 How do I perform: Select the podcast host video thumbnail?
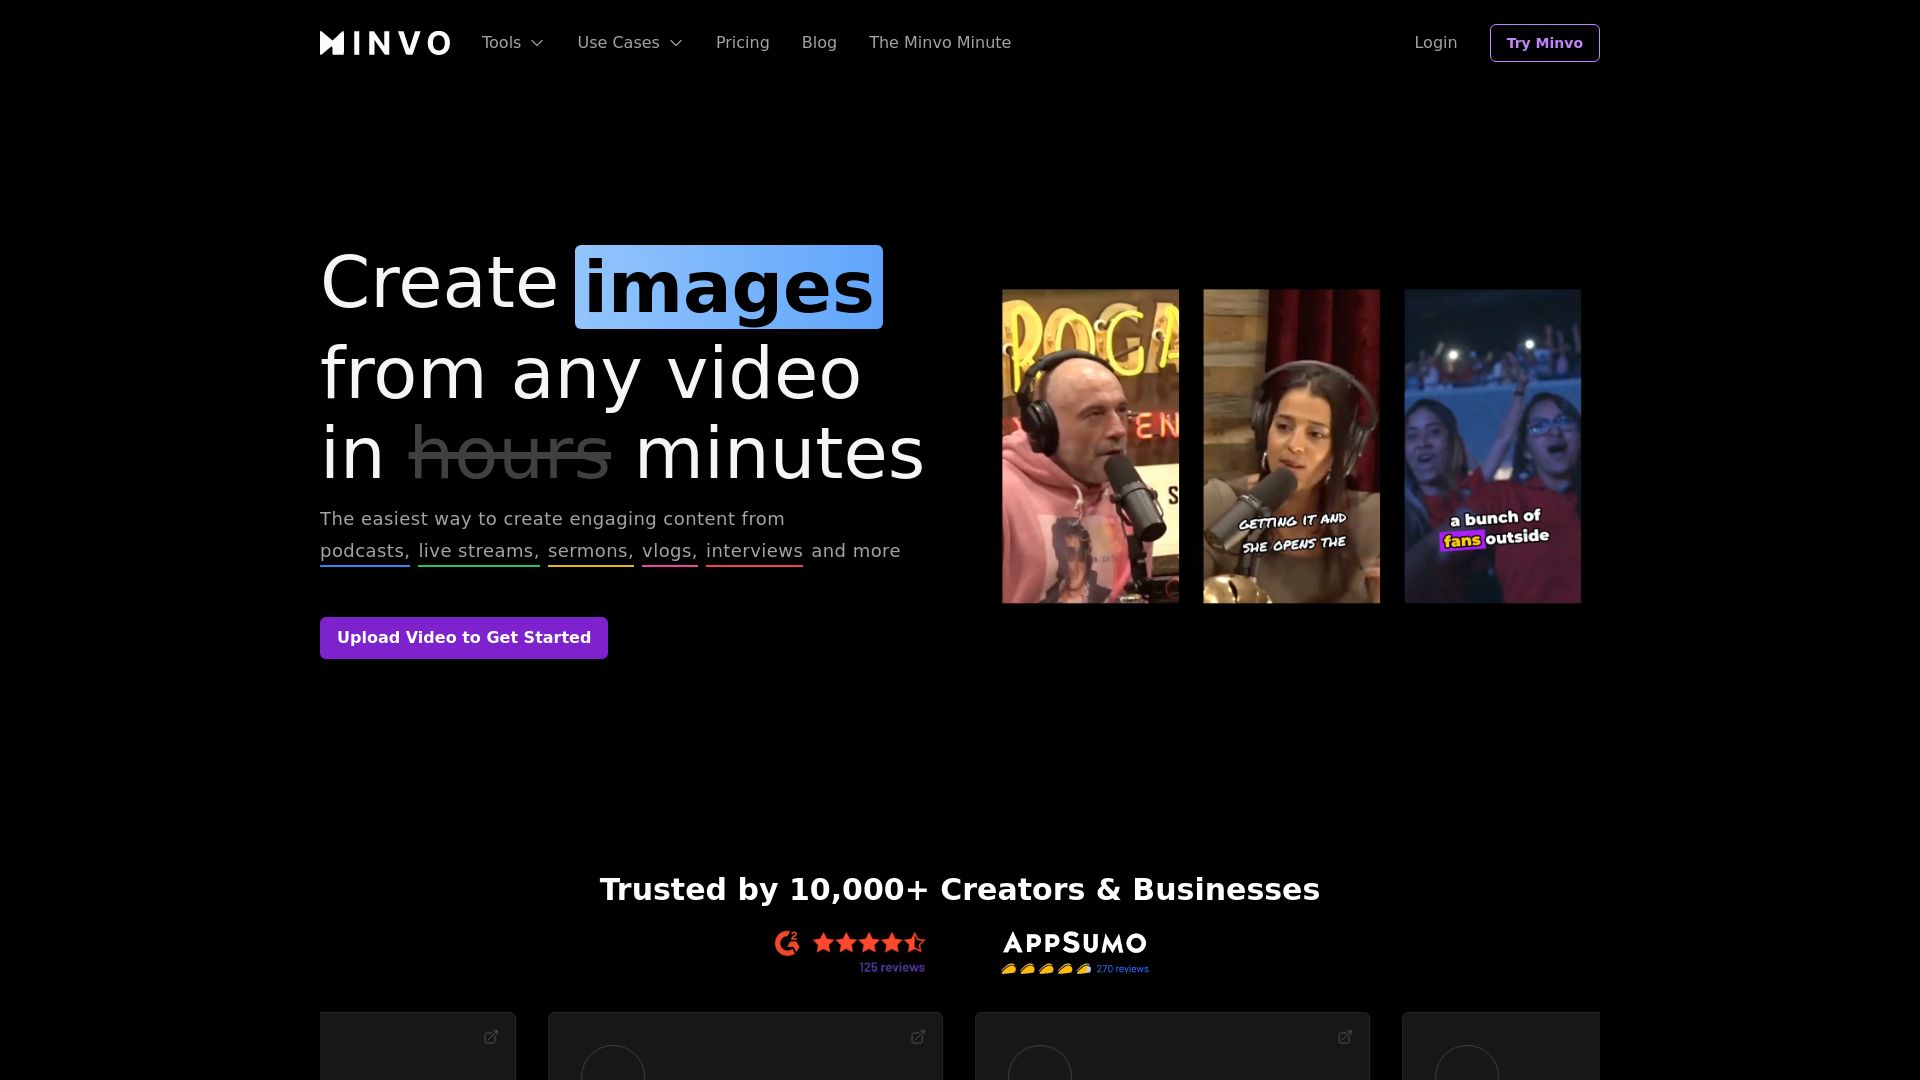tap(1090, 446)
